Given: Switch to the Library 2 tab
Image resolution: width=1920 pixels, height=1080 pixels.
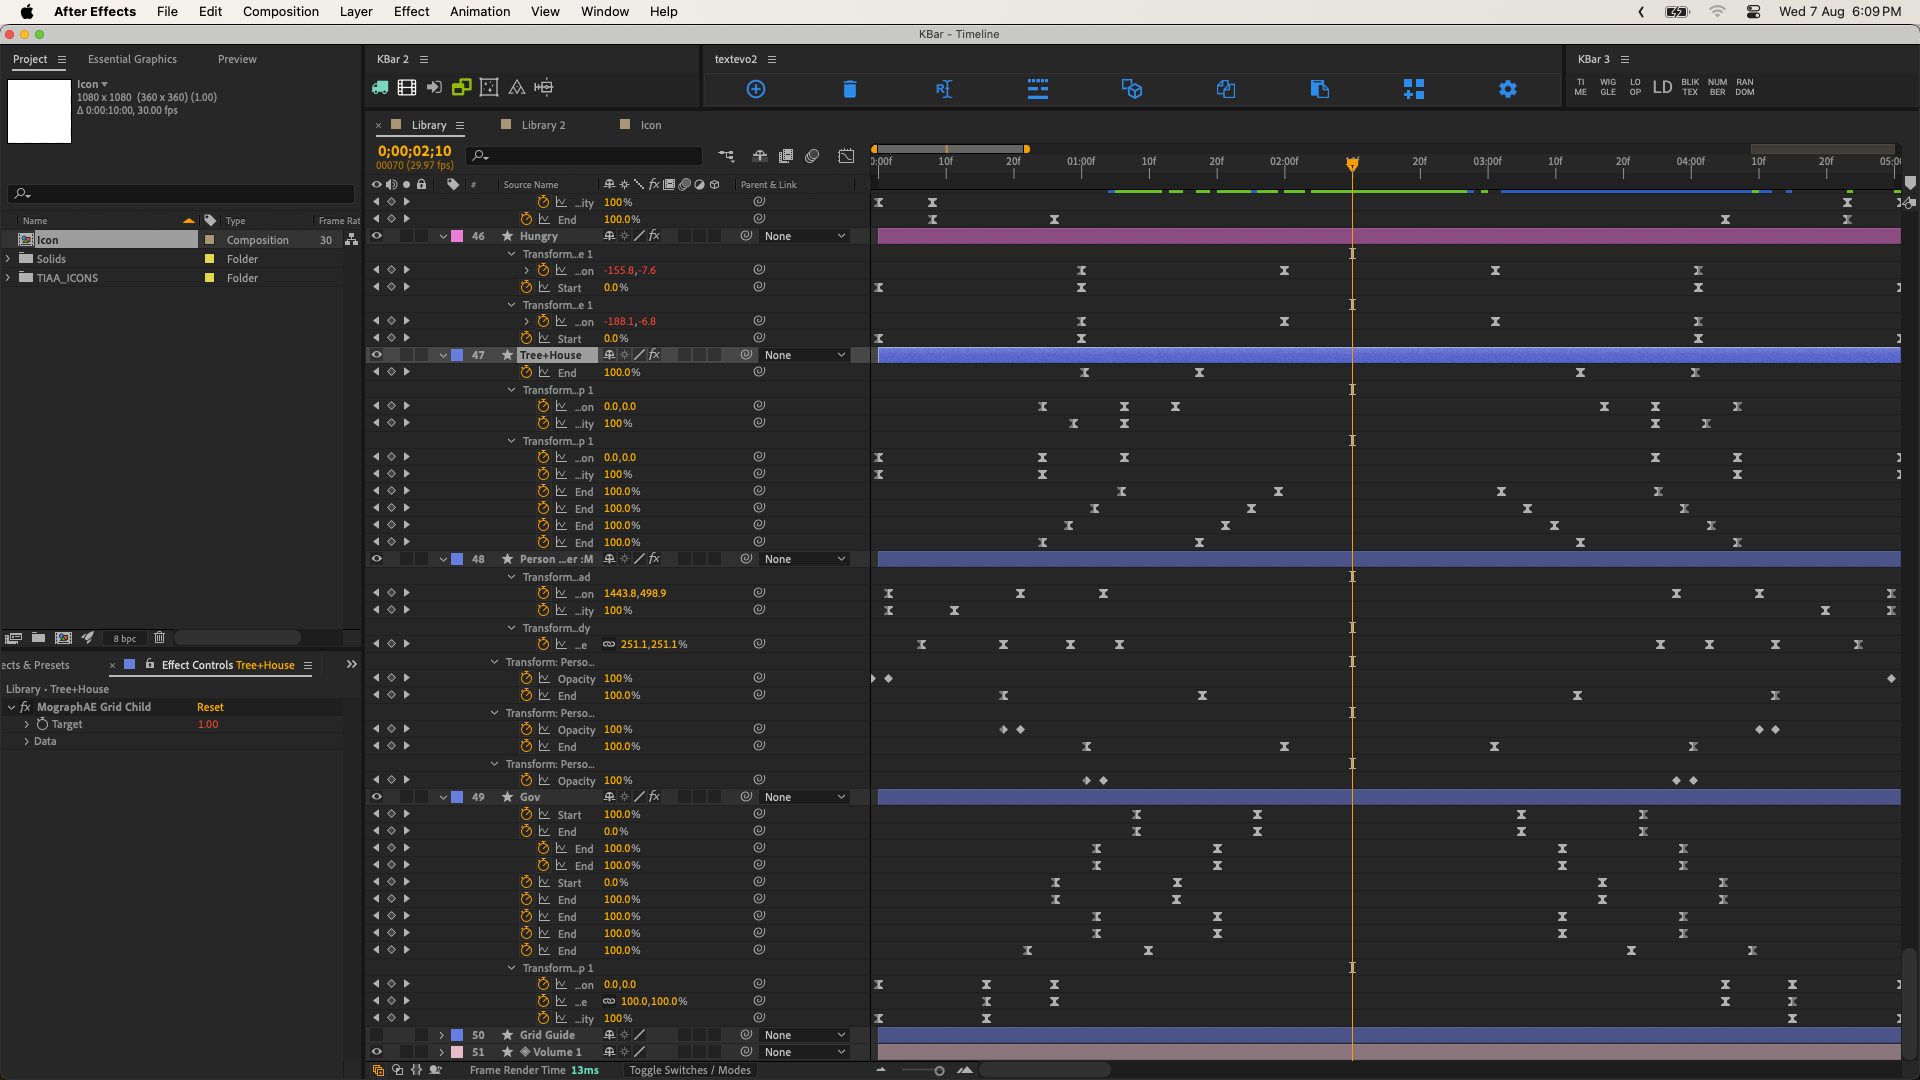Looking at the screenshot, I should click(x=543, y=125).
